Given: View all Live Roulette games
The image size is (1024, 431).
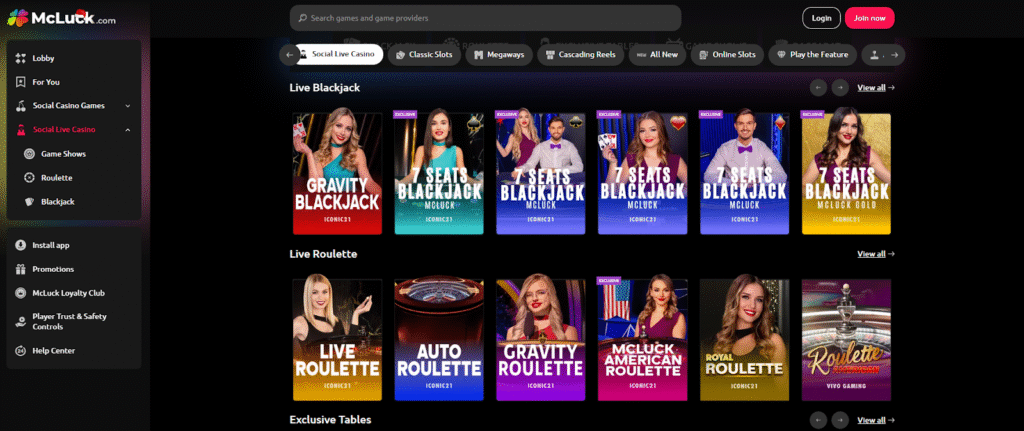Looking at the screenshot, I should (876, 254).
